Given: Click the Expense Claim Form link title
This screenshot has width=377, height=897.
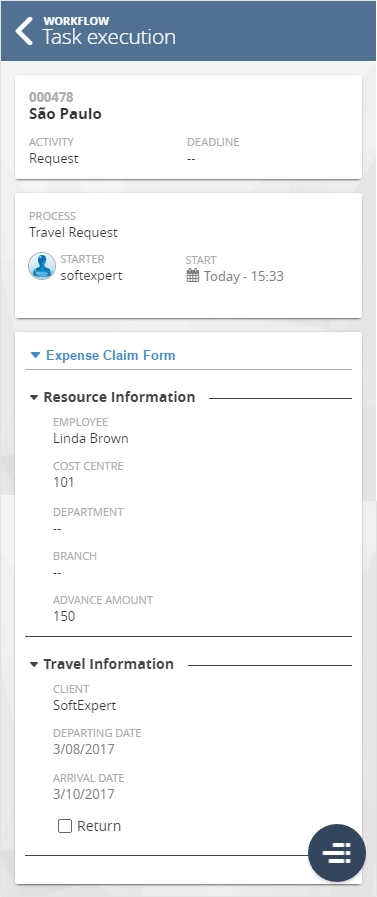Looking at the screenshot, I should (x=110, y=355).
